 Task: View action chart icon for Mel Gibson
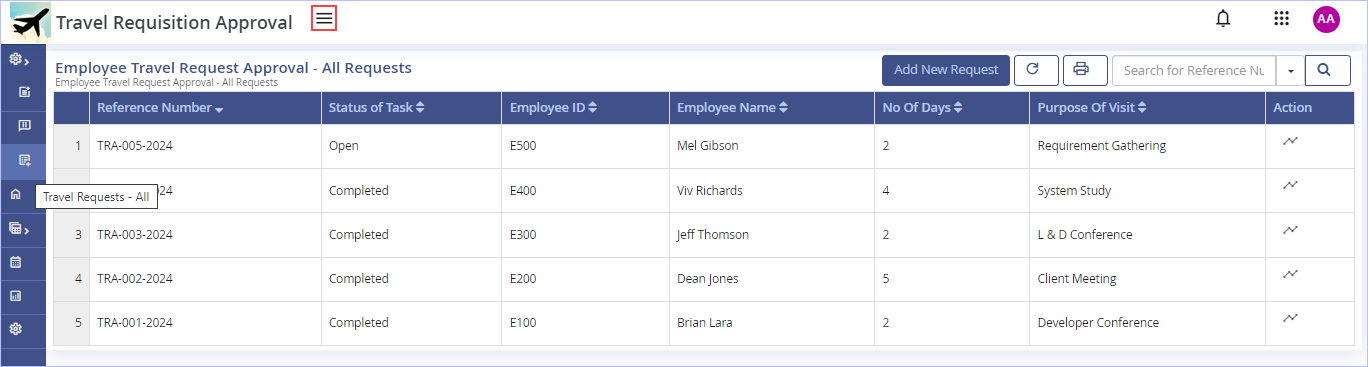[x=1291, y=141]
